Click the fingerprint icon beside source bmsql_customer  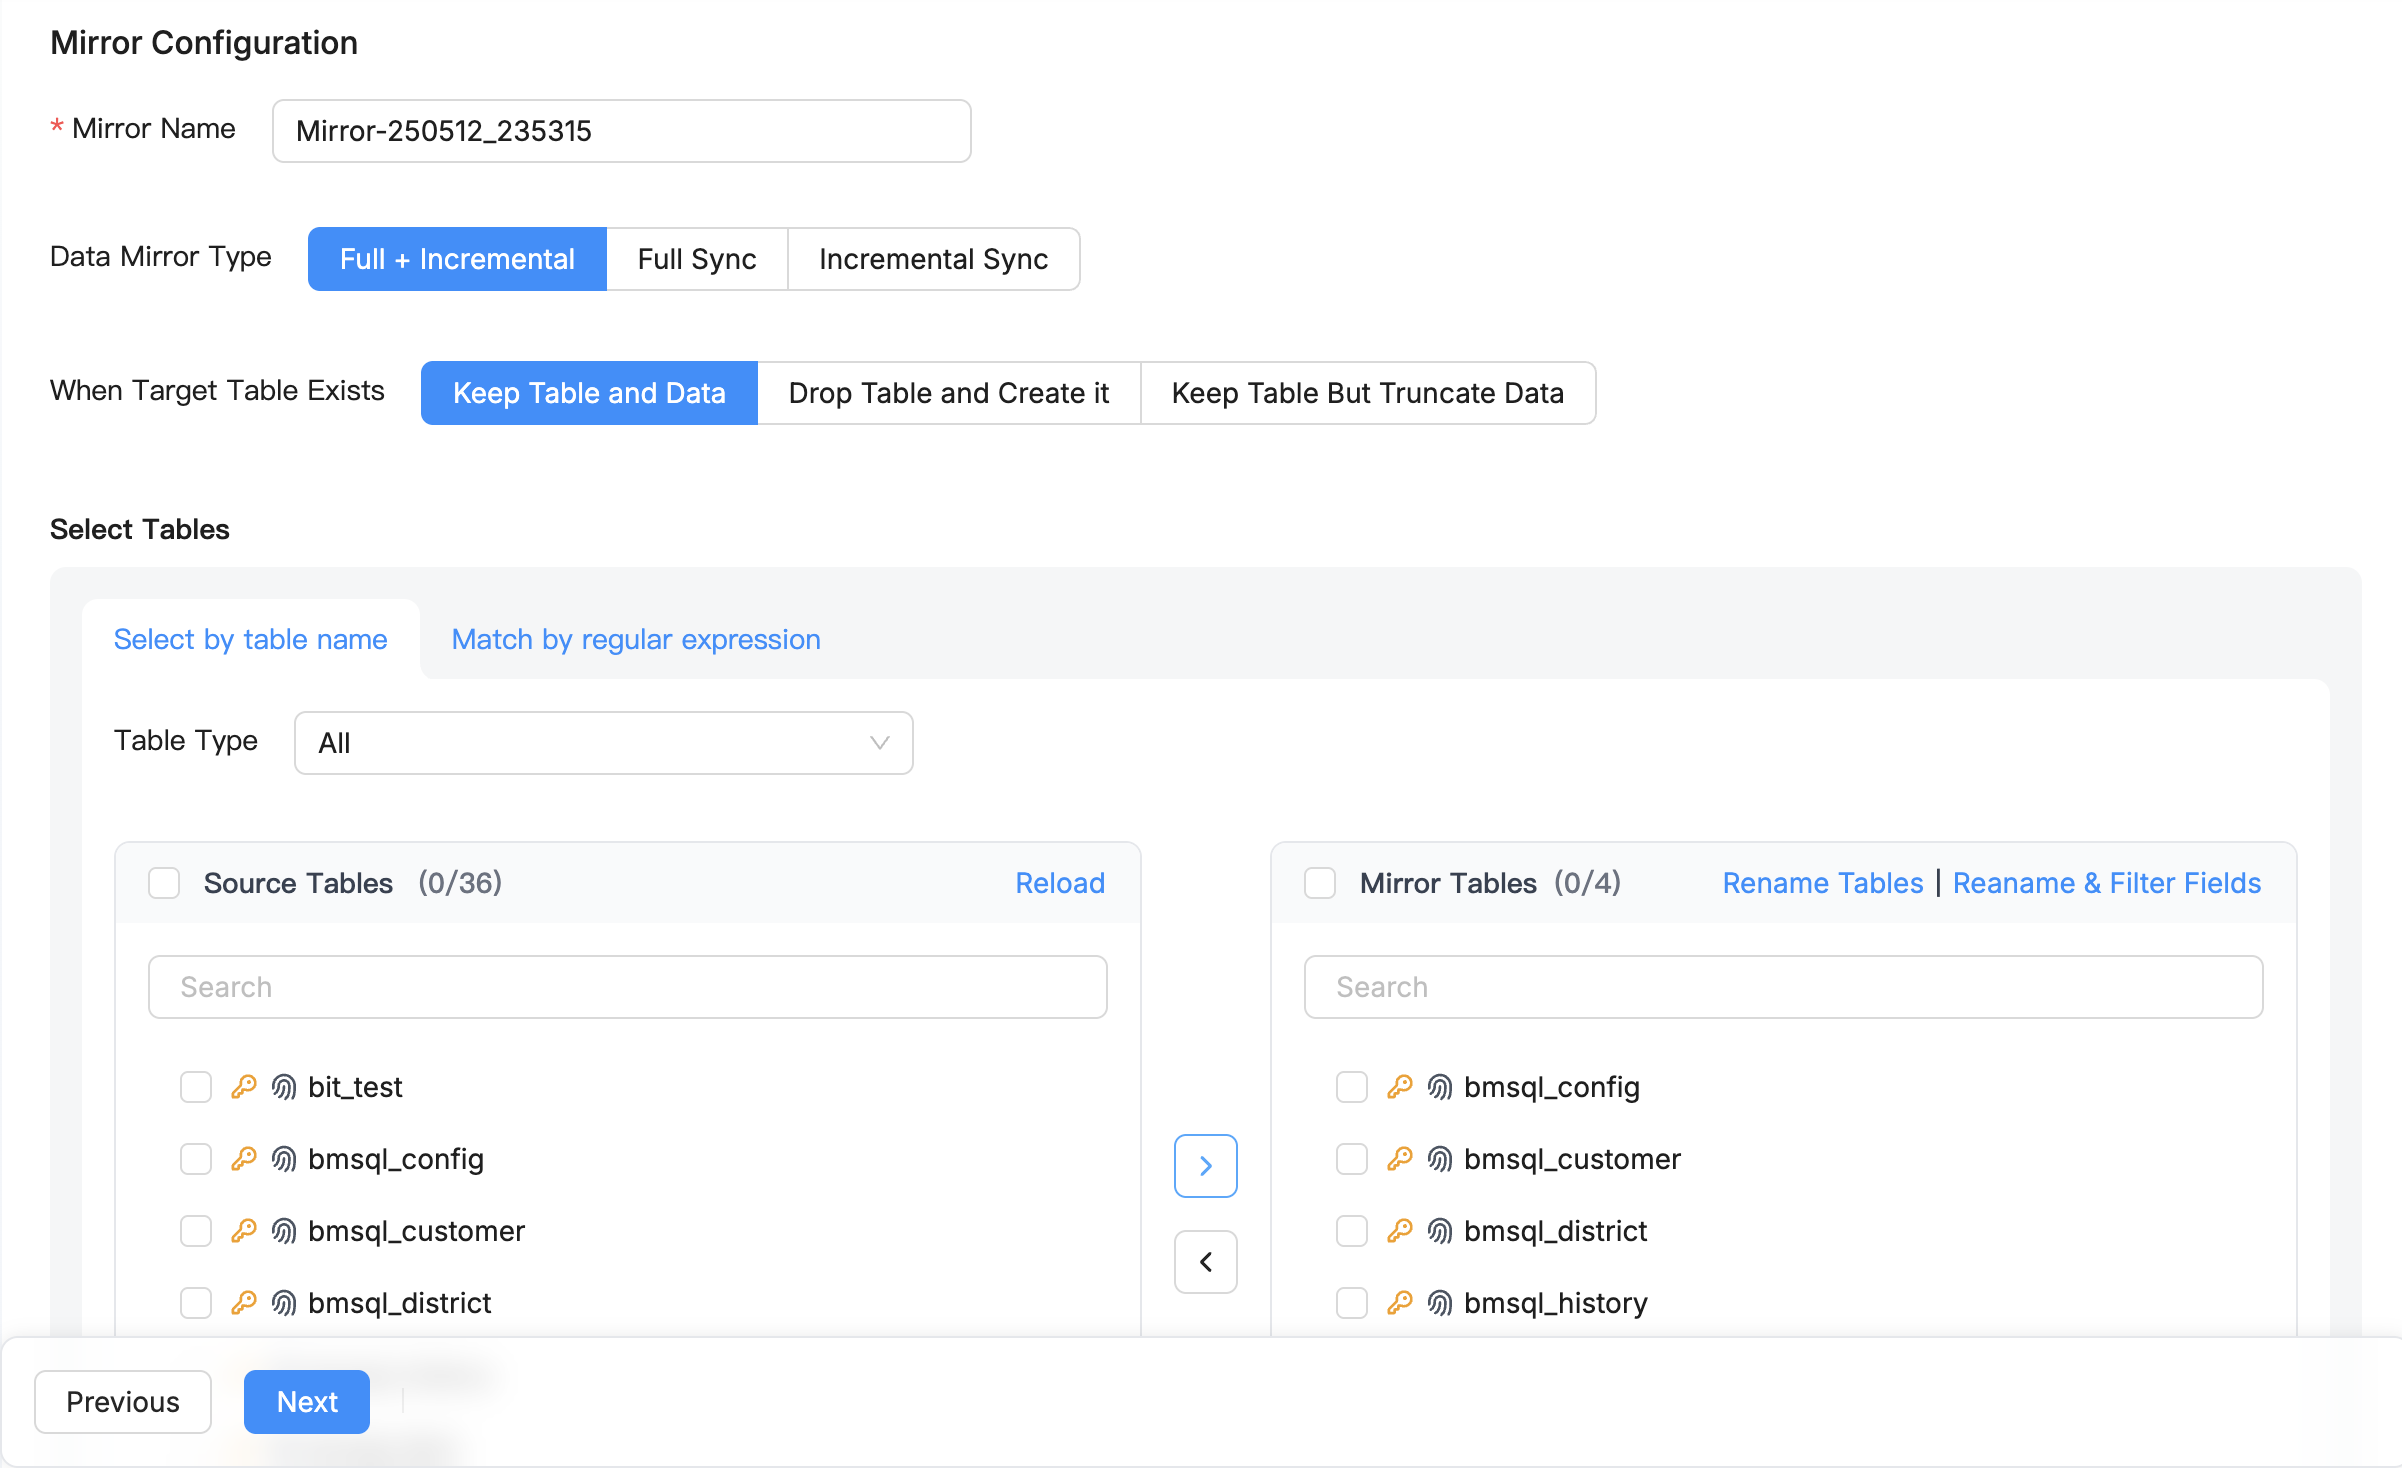pyautogui.click(x=284, y=1231)
